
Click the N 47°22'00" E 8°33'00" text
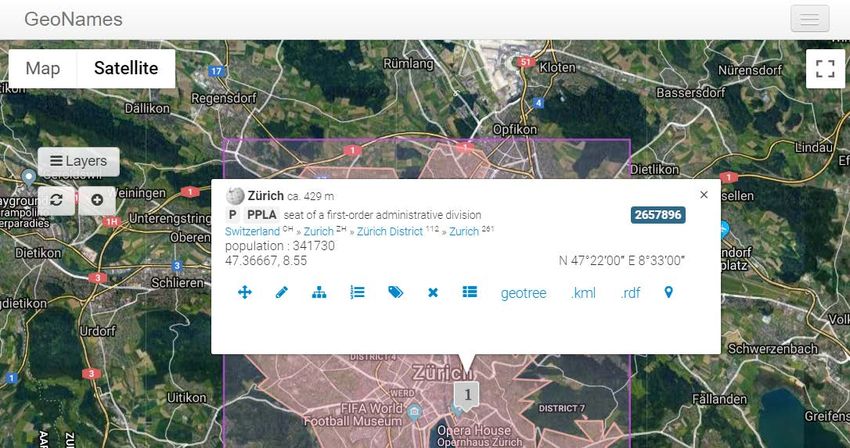(x=622, y=261)
